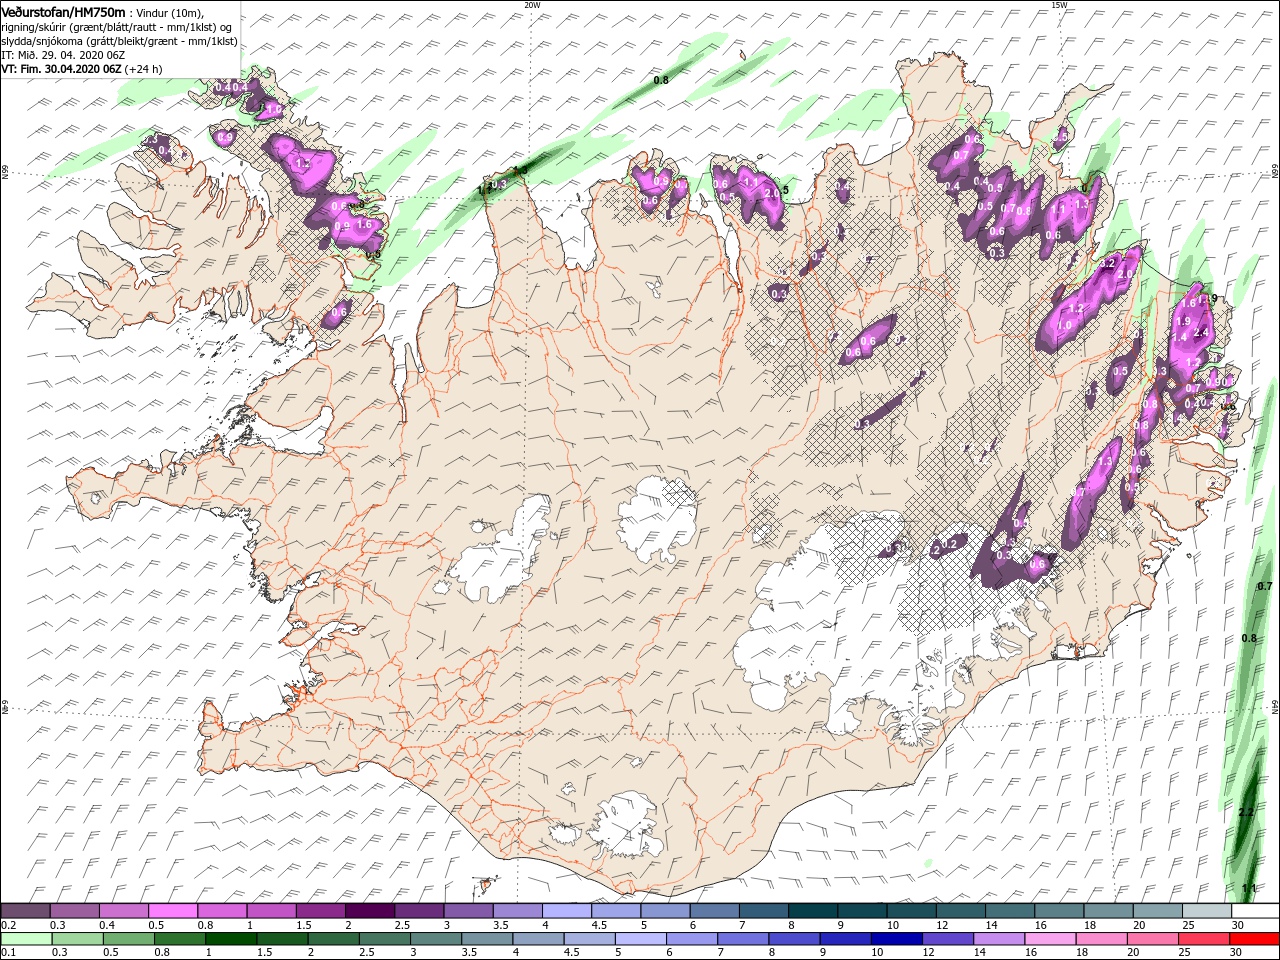Pick the bright pink 0.5 snow scale swatch
Image resolution: width=1280 pixels, height=960 pixels.
point(173,911)
